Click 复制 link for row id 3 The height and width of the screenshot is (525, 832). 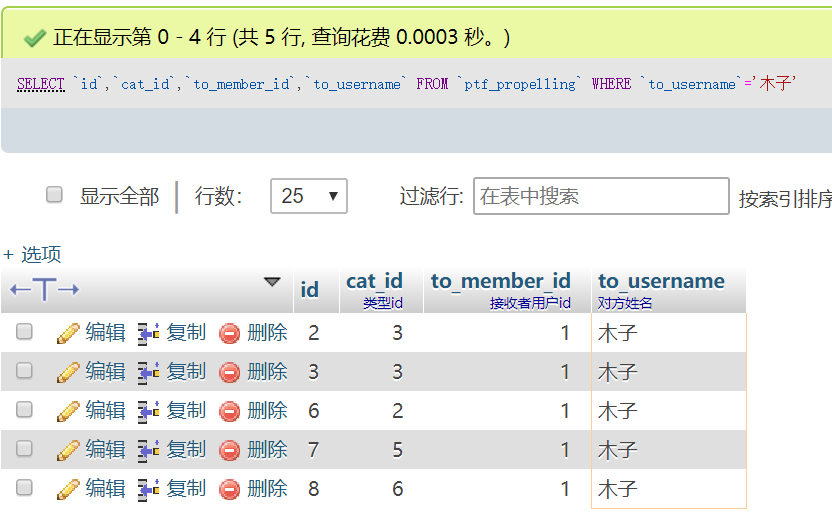pos(186,372)
